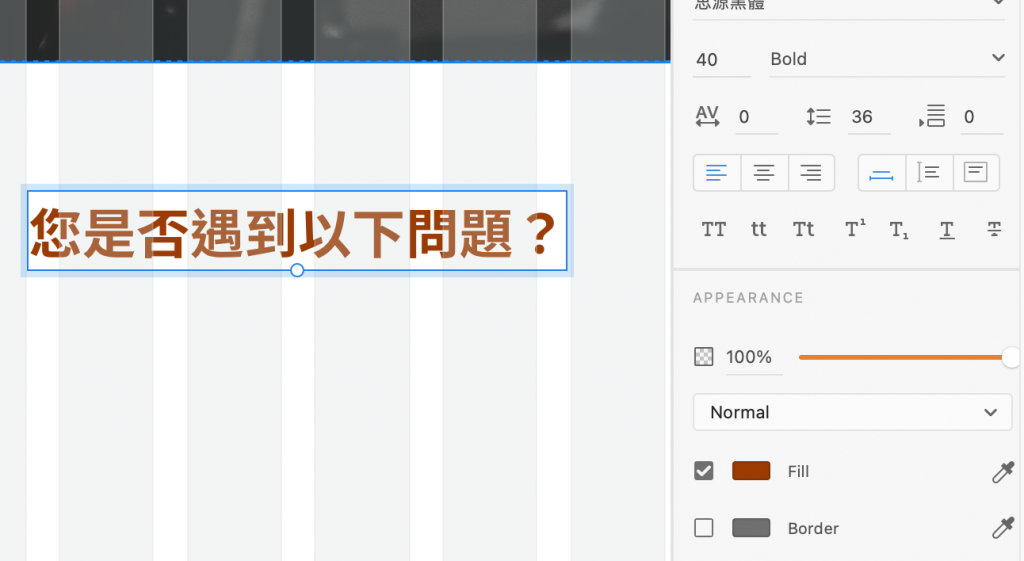Open the Bold font weight dropdown
The height and width of the screenshot is (561, 1024).
pyautogui.click(x=887, y=59)
